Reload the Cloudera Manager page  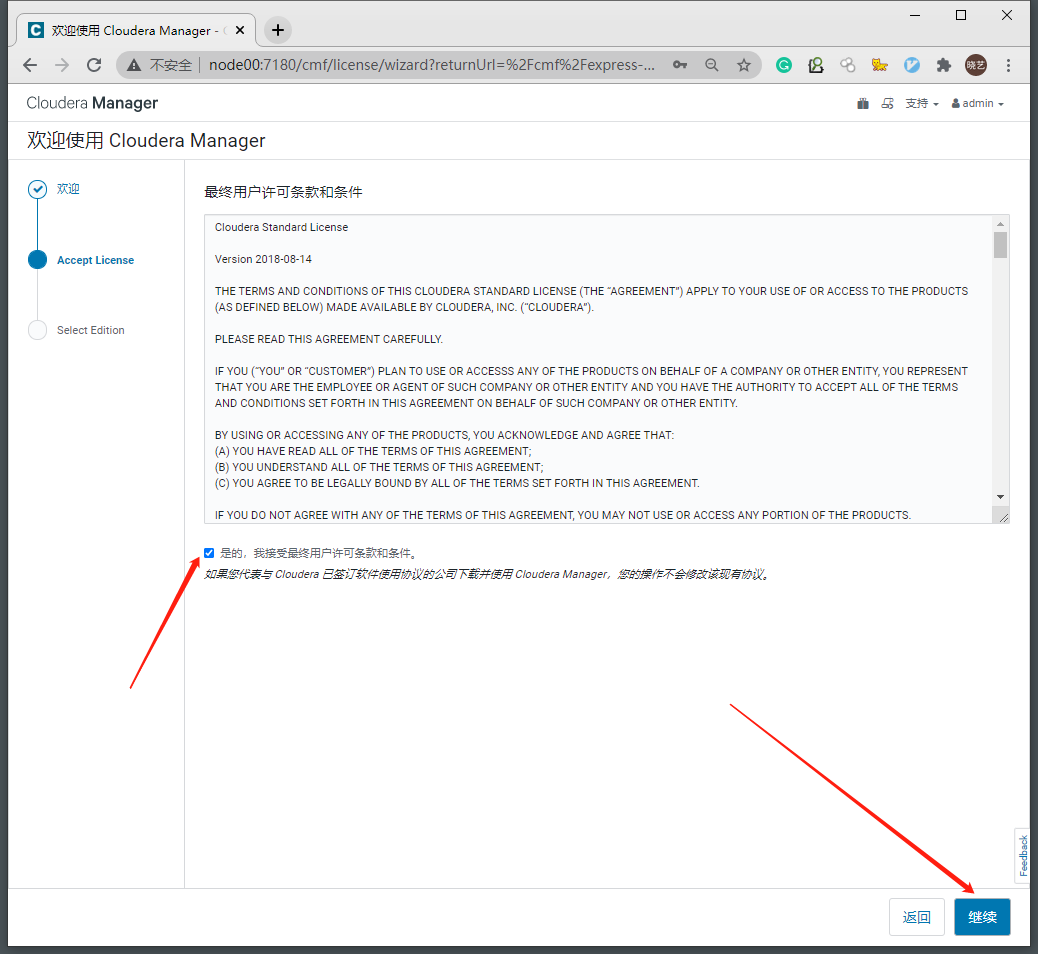pyautogui.click(x=94, y=65)
